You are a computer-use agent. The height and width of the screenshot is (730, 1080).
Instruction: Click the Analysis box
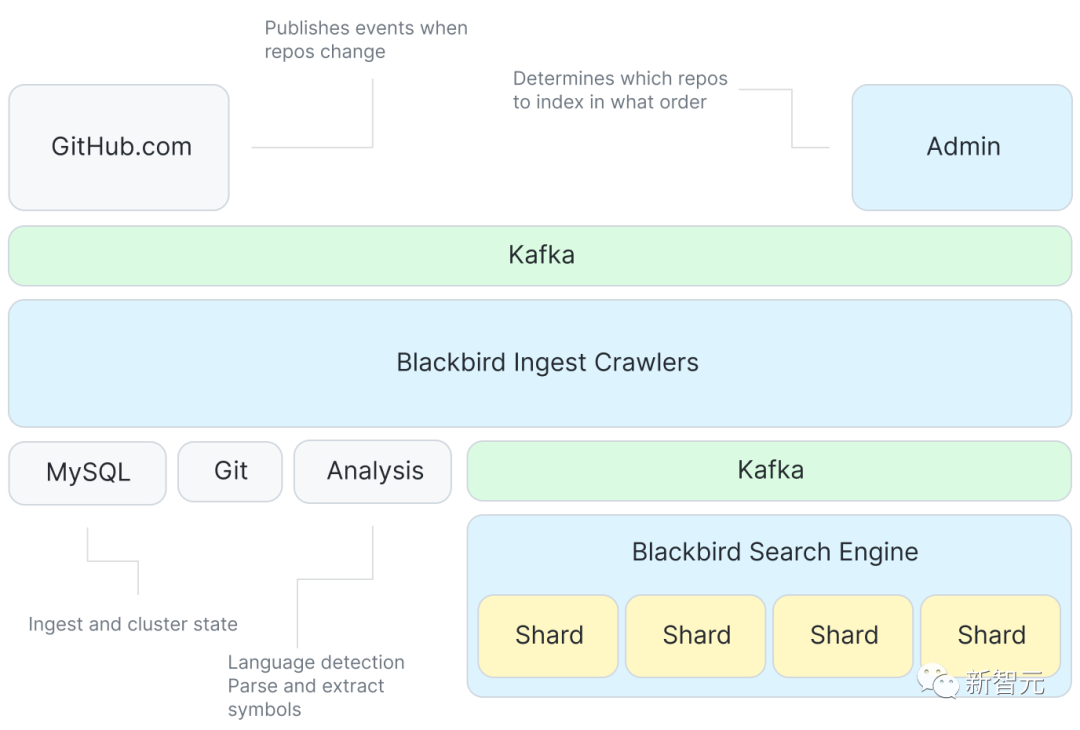[x=375, y=471]
